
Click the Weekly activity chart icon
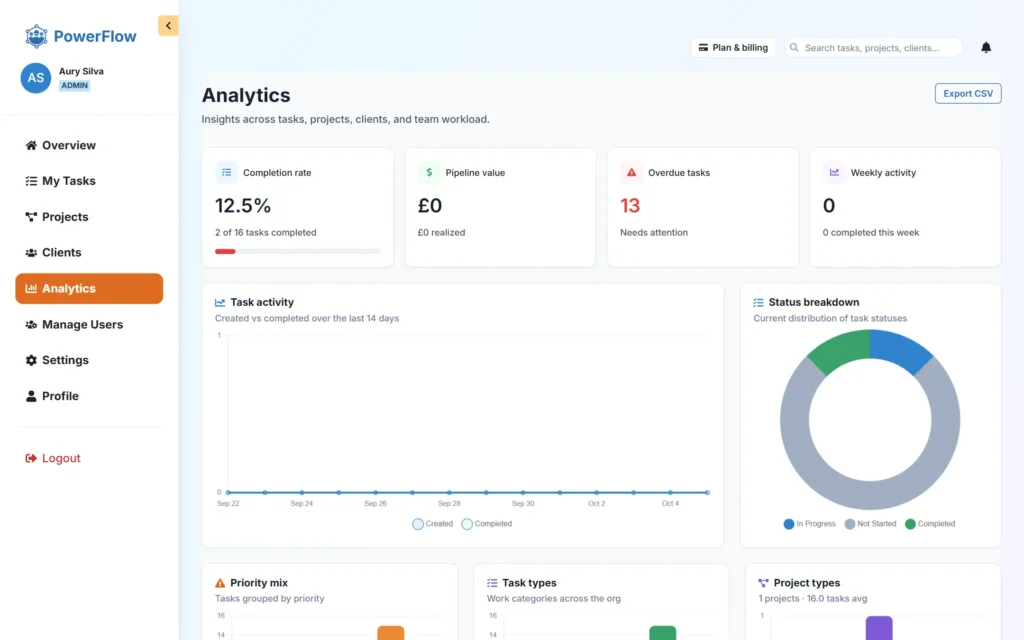point(834,172)
